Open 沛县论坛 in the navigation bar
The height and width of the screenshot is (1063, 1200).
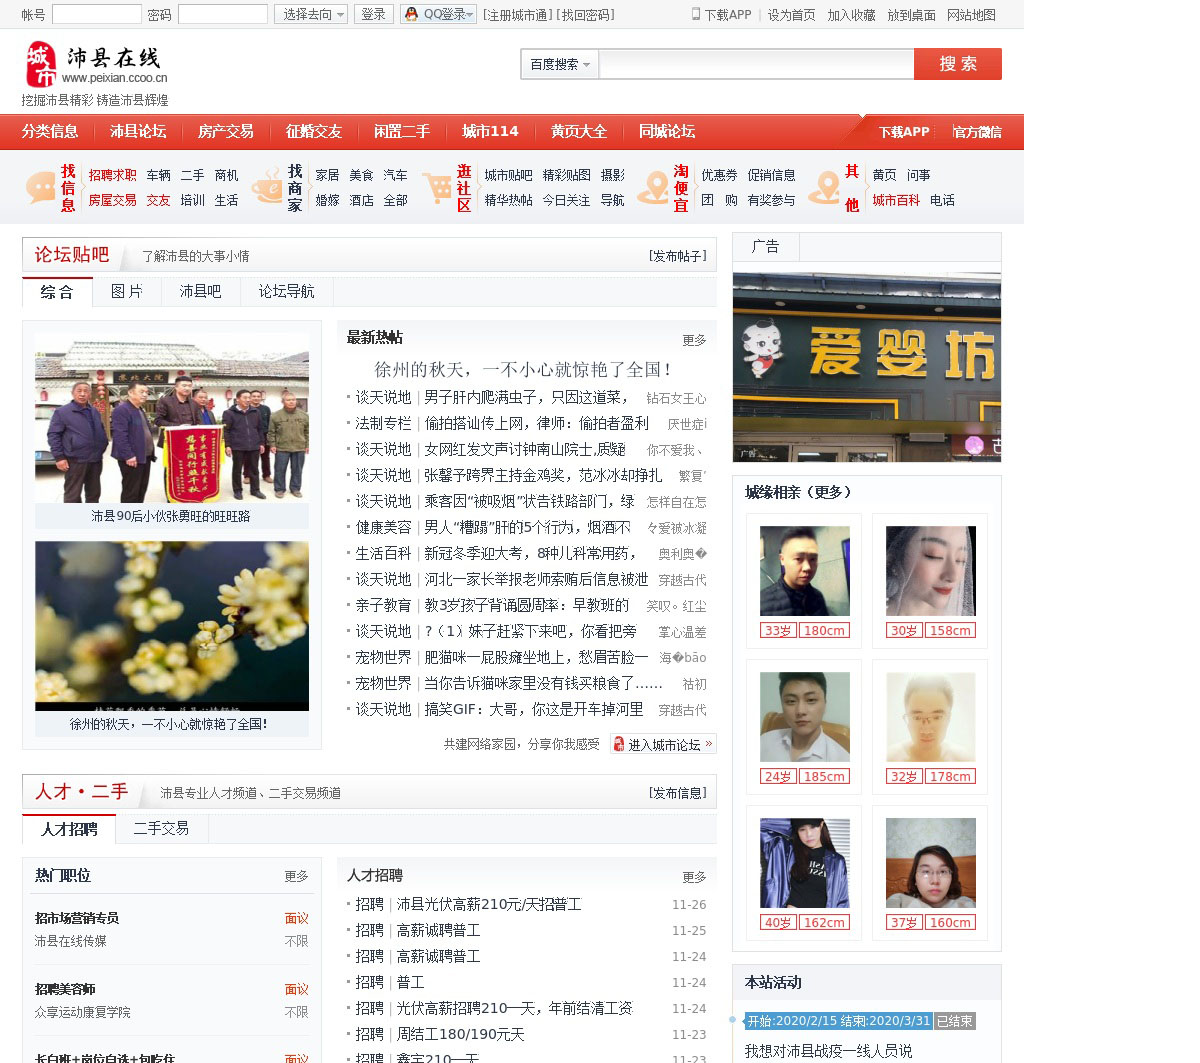tap(138, 131)
